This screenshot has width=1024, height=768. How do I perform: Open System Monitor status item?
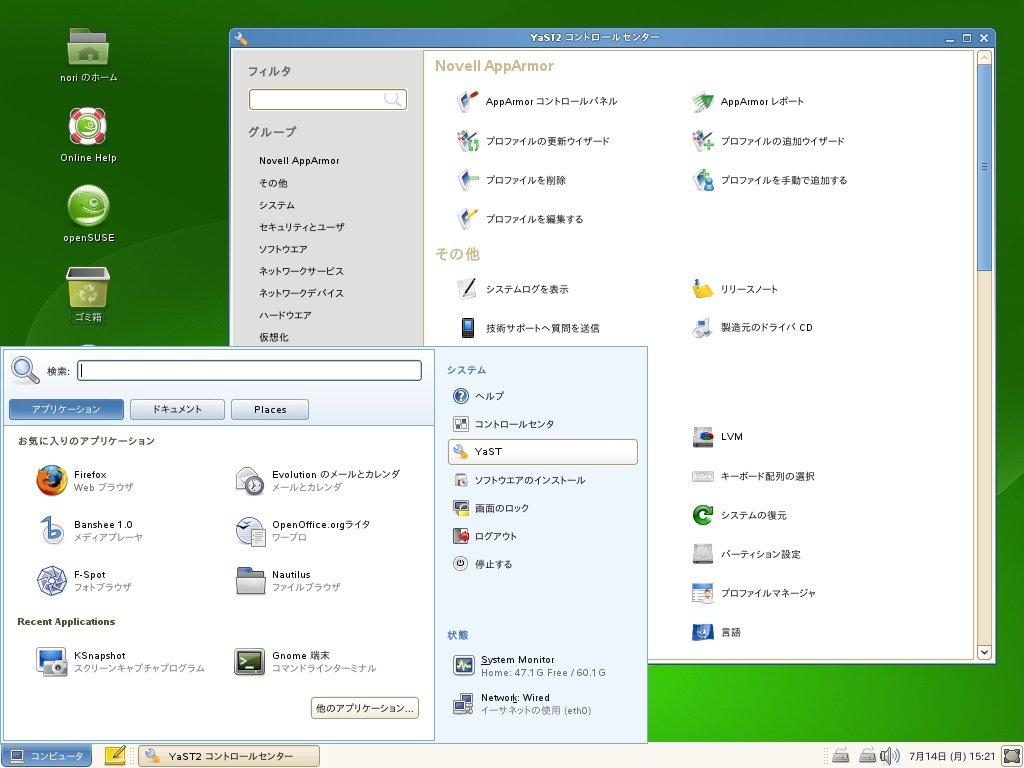tap(529, 665)
